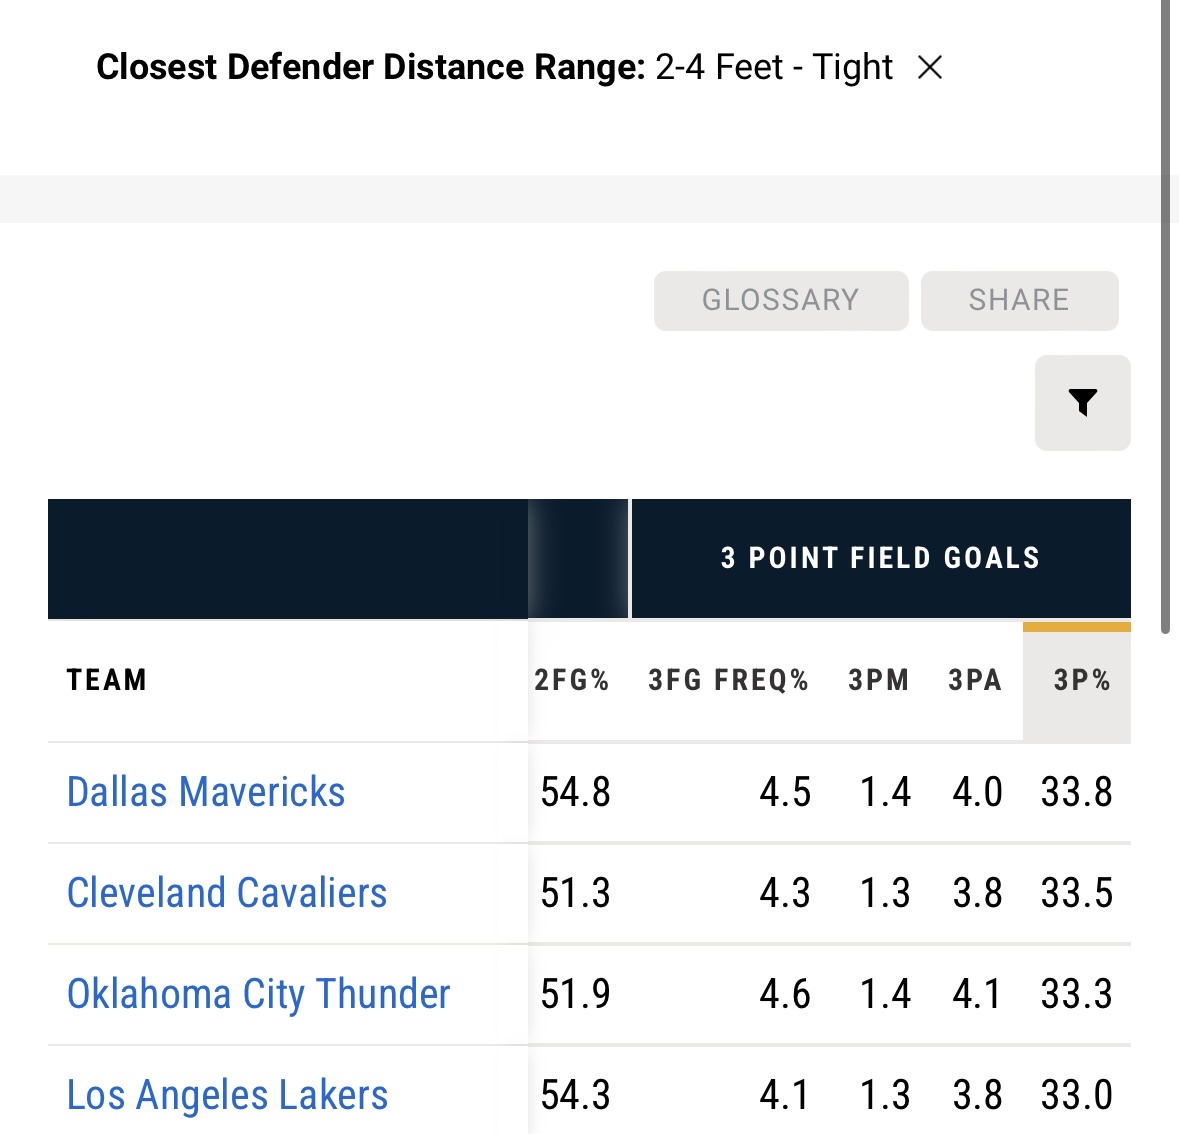Click the 3 Point Field Goals header
Screen dimensions: 1179x1134
point(880,558)
